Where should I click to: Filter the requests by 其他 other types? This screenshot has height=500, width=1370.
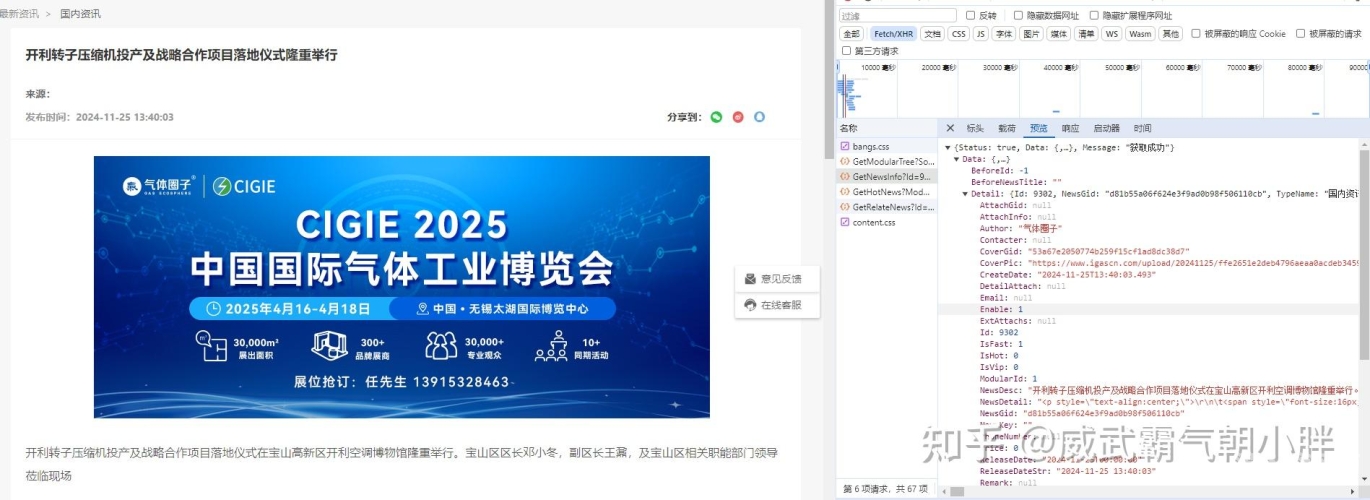click(x=1170, y=33)
